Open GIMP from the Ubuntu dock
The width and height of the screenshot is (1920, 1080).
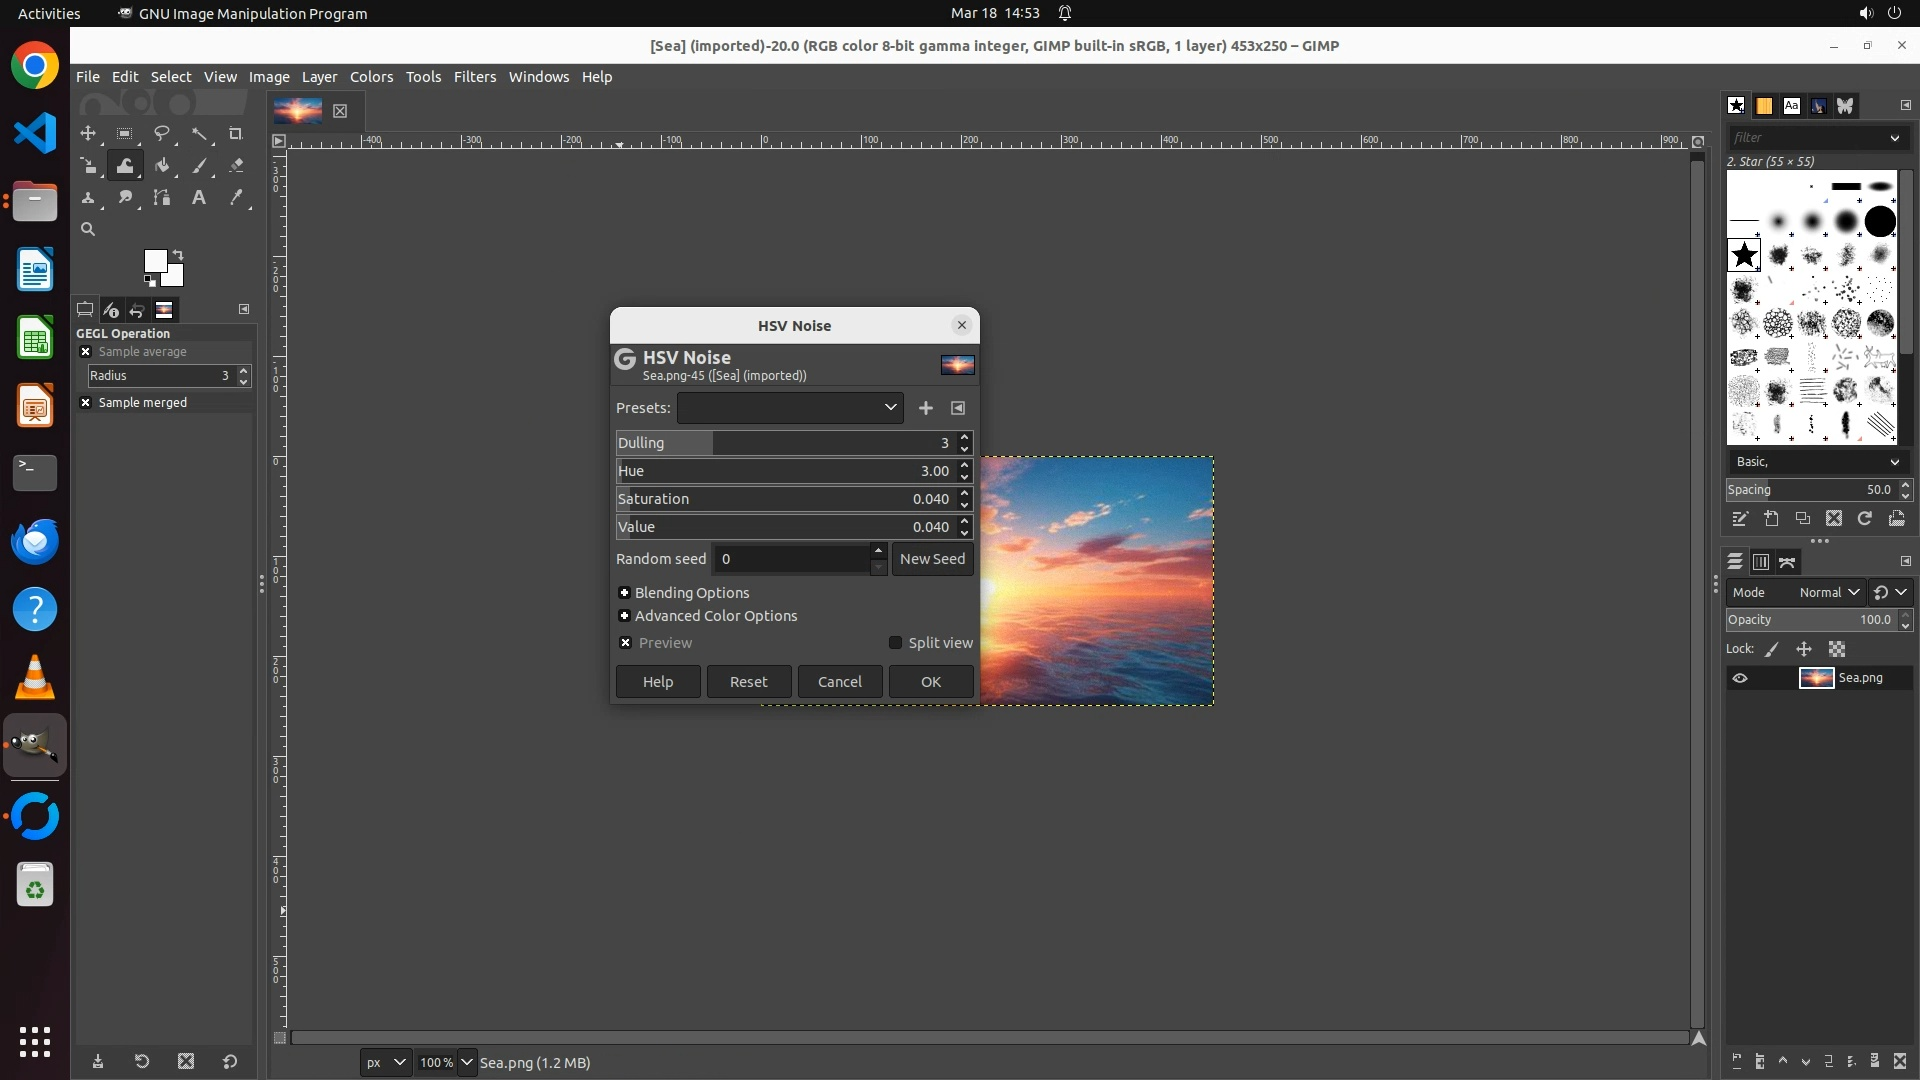(35, 746)
